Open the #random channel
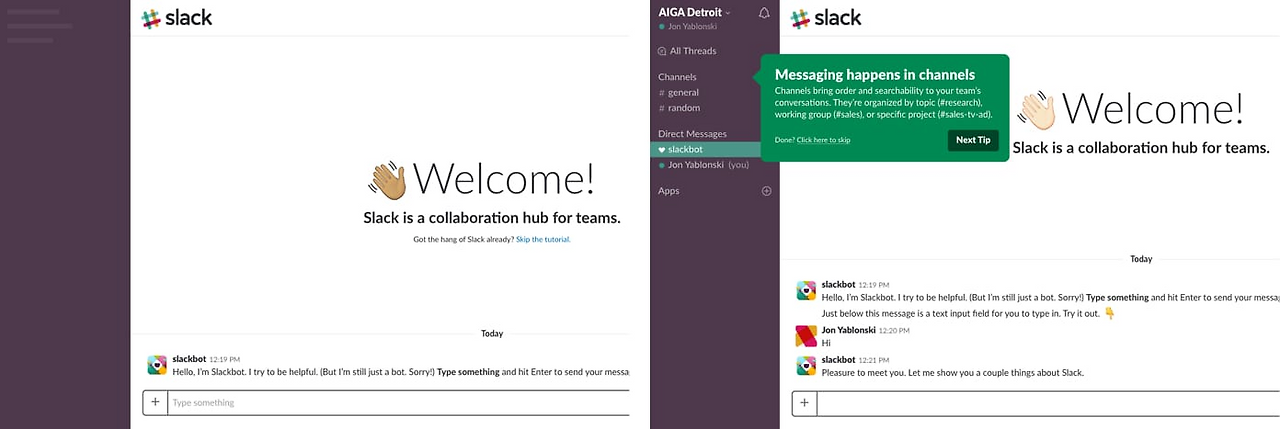This screenshot has height=429, width=1280. pyautogui.click(x=679, y=108)
